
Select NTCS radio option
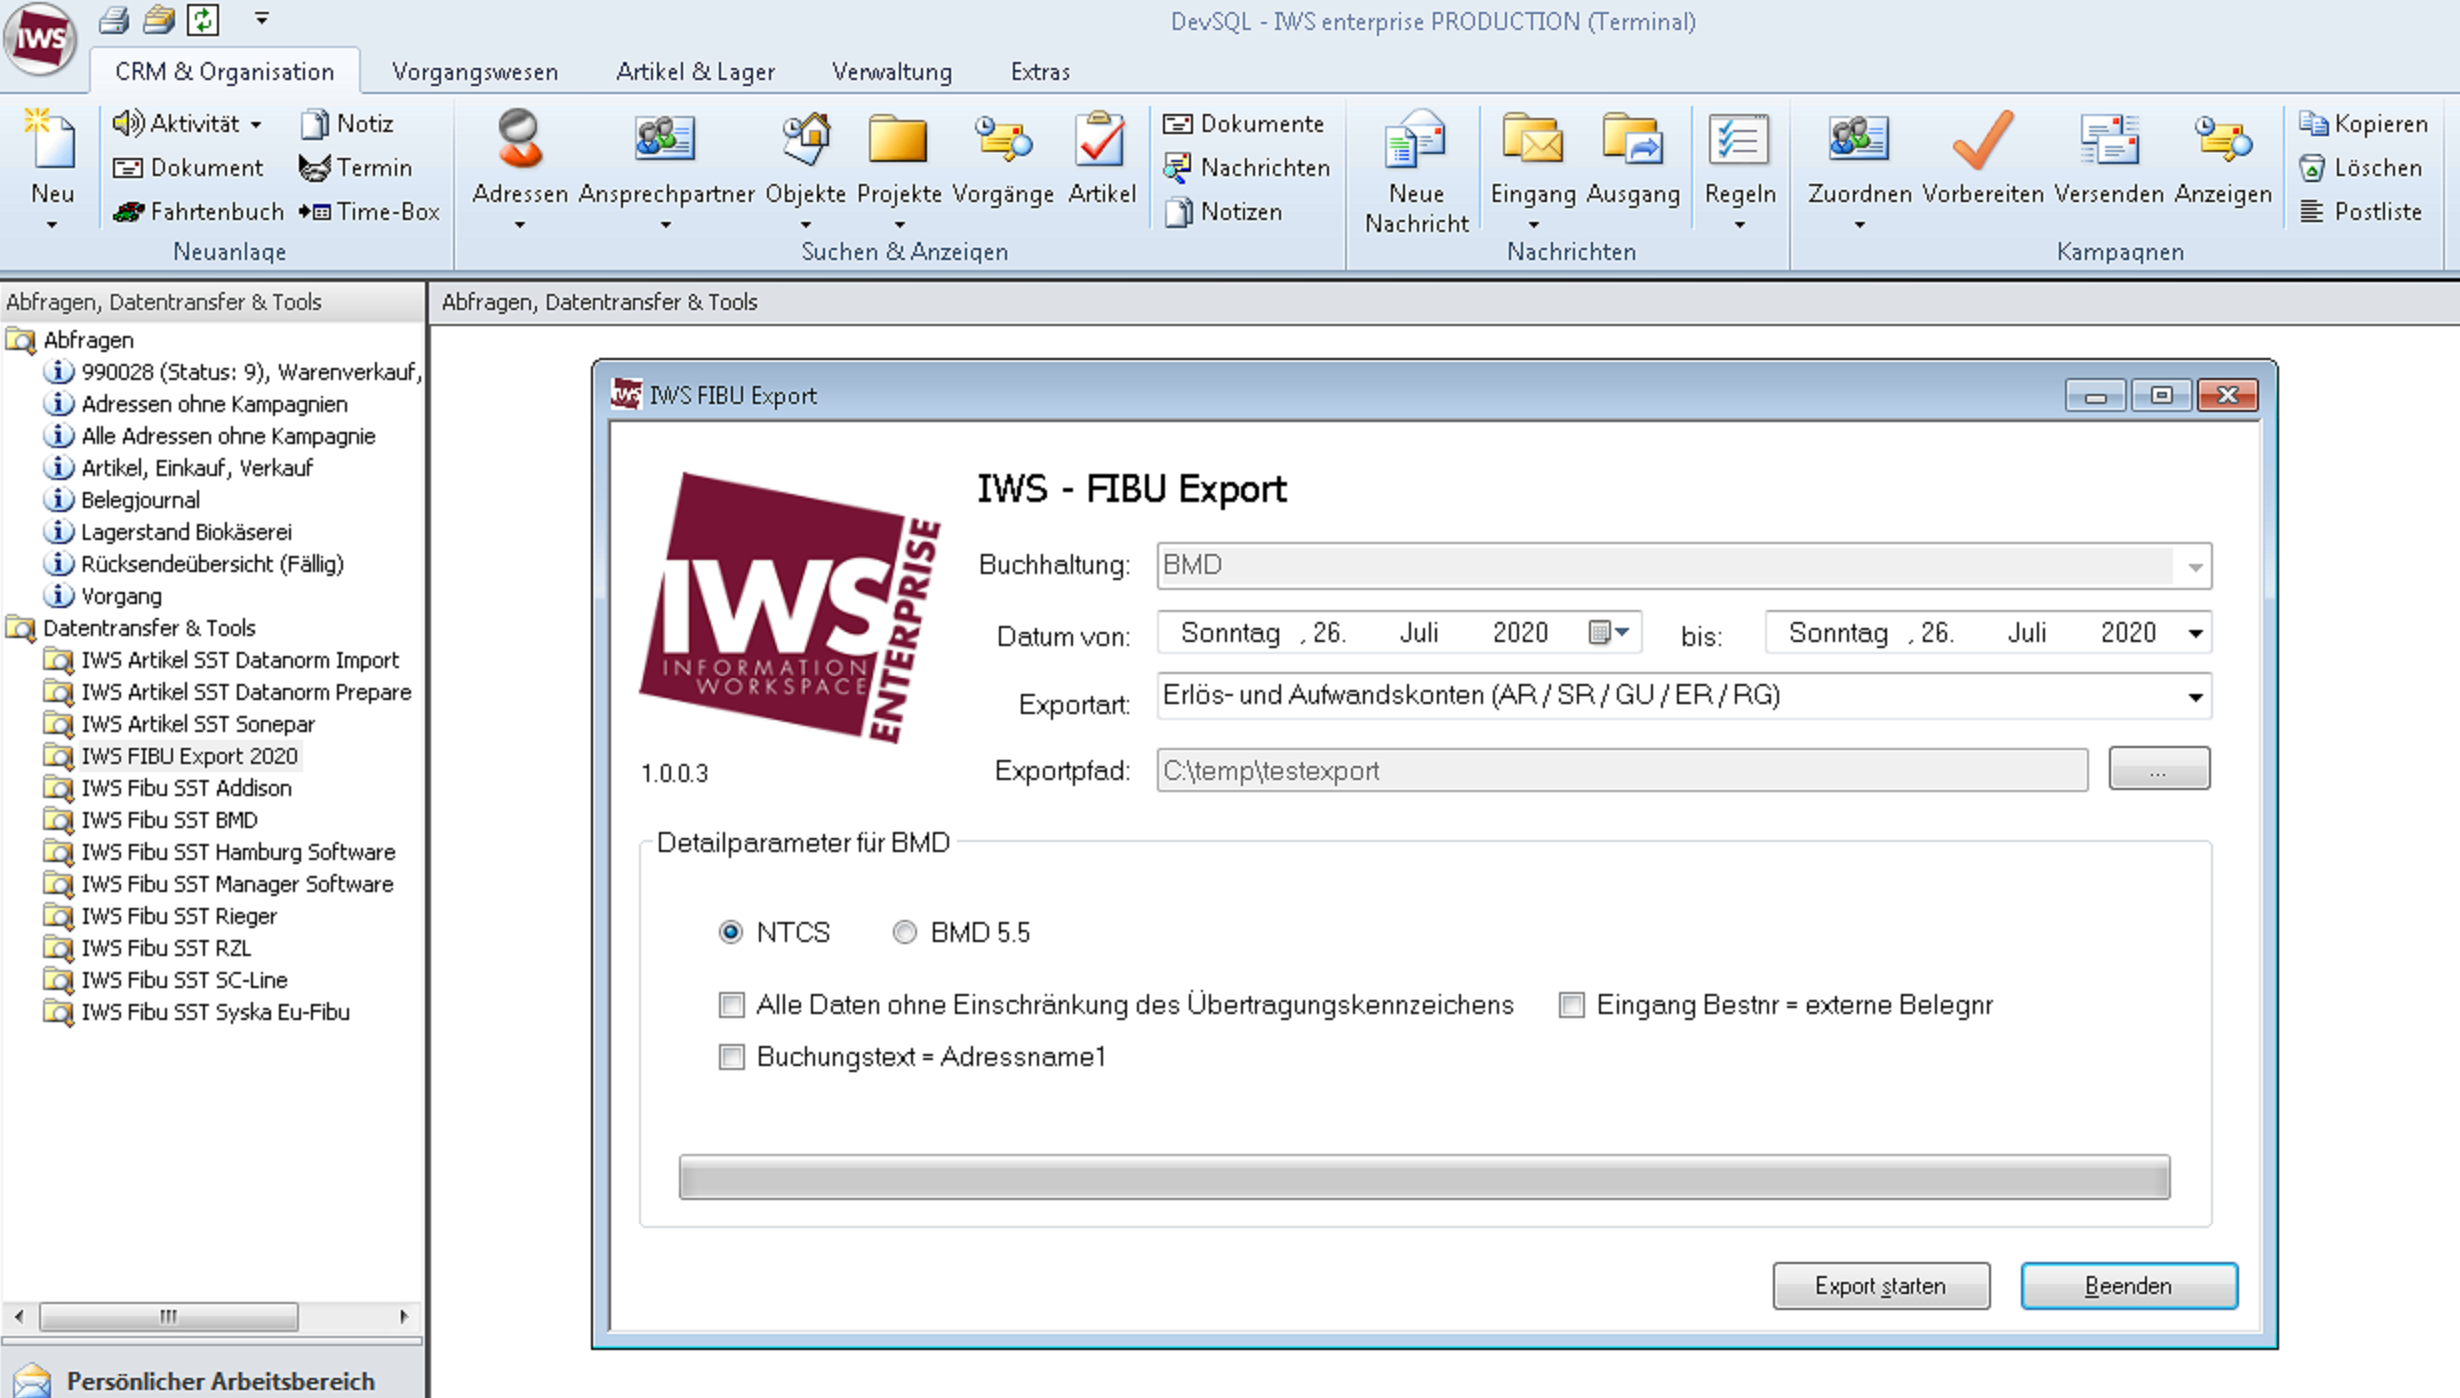(731, 932)
